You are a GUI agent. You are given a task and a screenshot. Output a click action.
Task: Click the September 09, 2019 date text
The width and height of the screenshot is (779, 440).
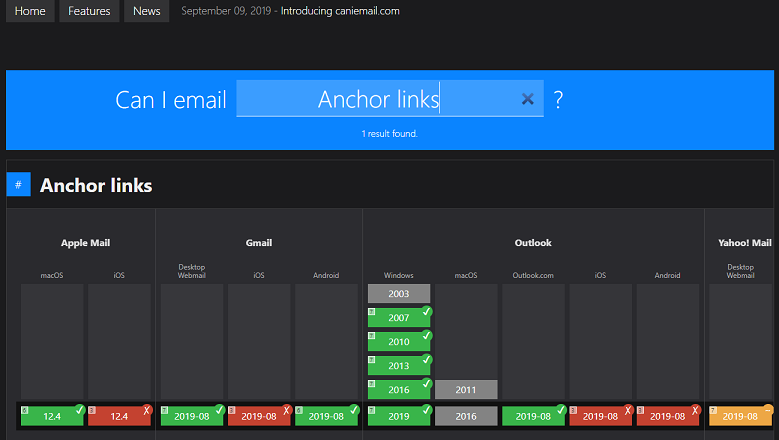(x=226, y=11)
